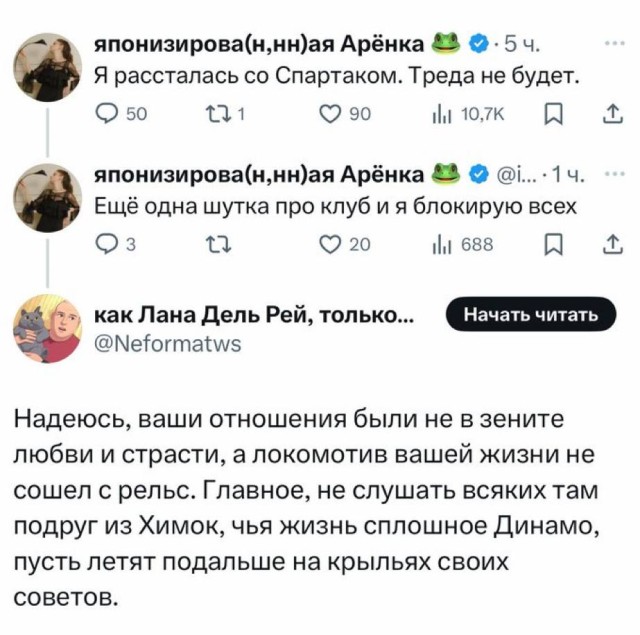This screenshot has height=635, width=640.
Task: Share the first tweet about Spartak
Action: click(613, 114)
